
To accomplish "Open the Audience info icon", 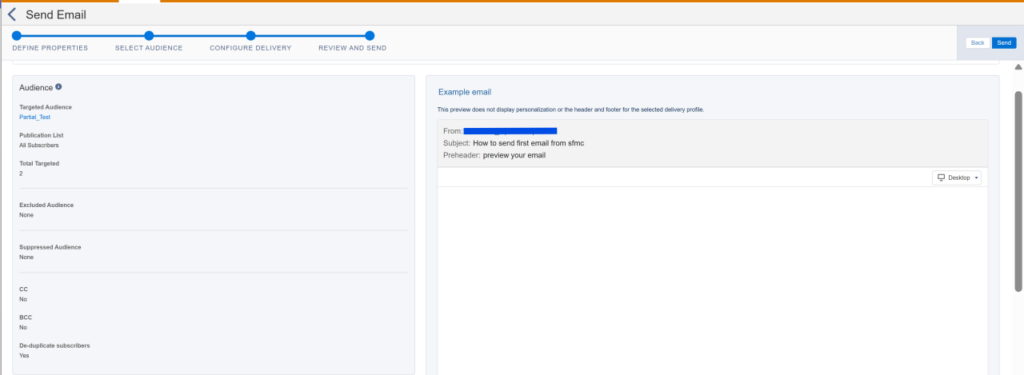I will tap(59, 86).
